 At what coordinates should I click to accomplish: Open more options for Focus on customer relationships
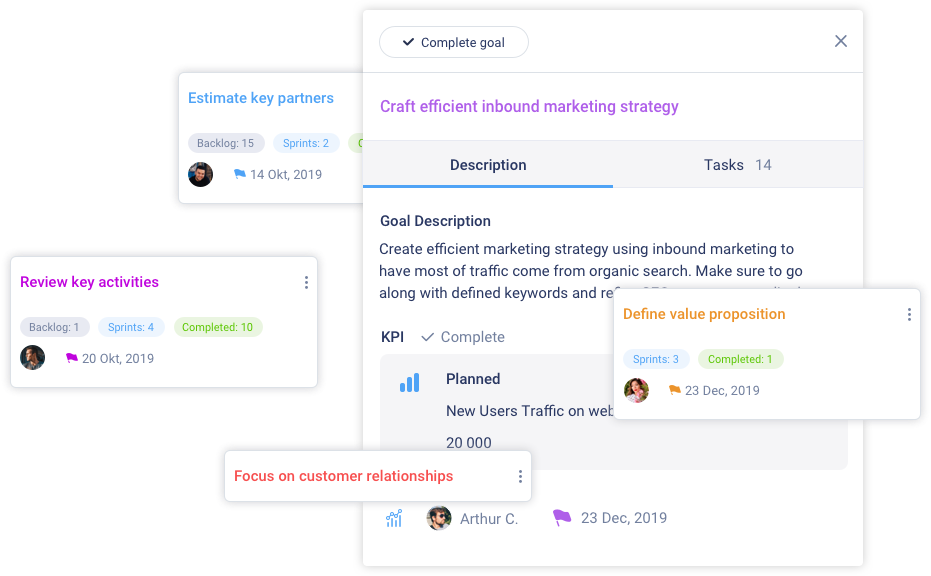(x=520, y=476)
